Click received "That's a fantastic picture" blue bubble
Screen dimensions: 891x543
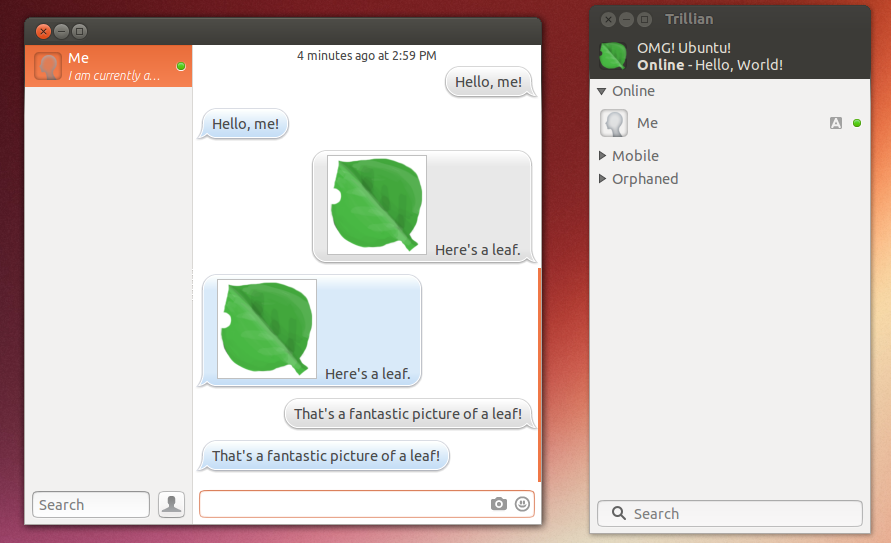click(326, 456)
